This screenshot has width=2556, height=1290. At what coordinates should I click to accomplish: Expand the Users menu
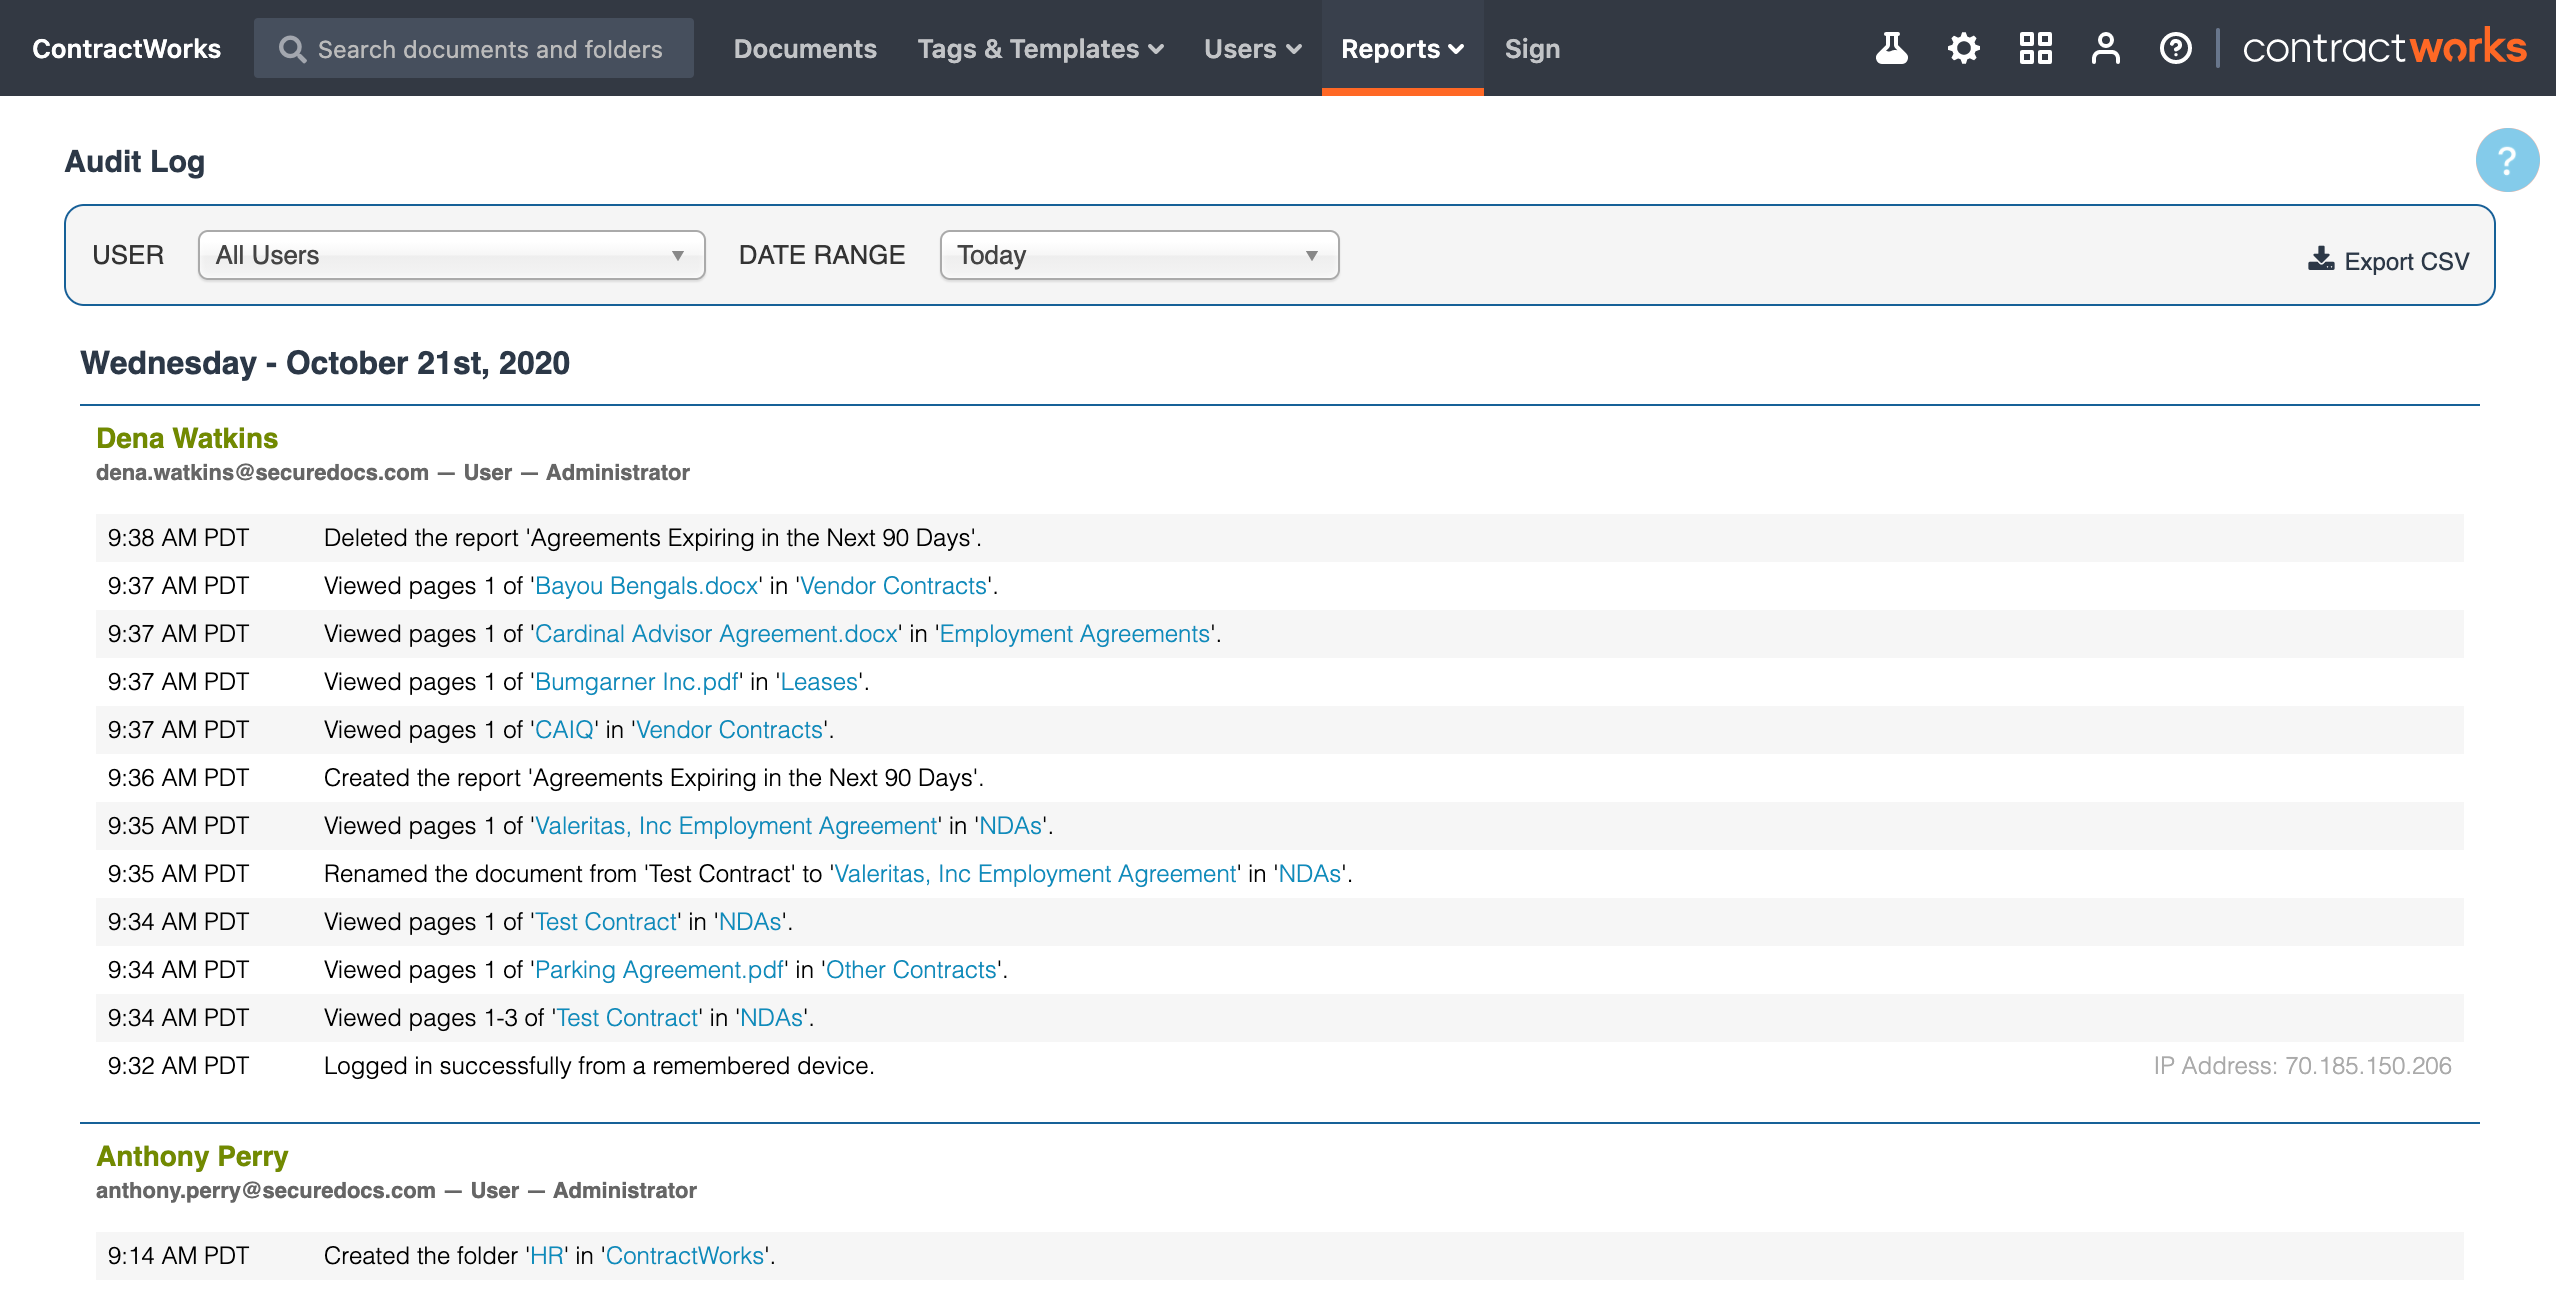click(x=1252, y=49)
